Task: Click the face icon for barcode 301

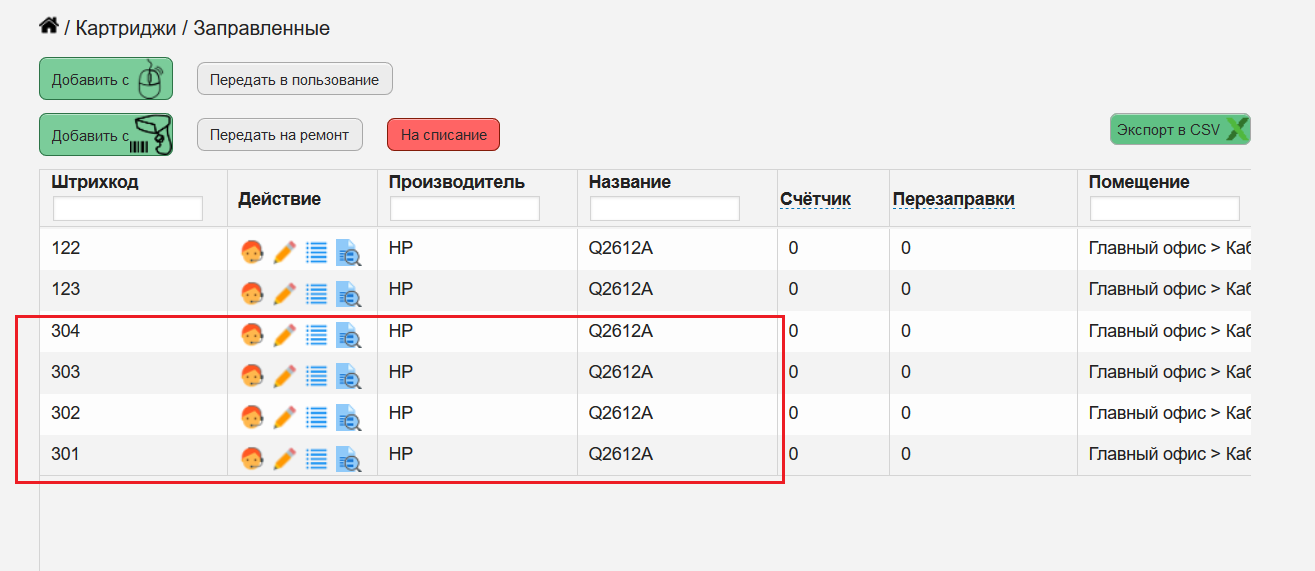Action: [252, 459]
